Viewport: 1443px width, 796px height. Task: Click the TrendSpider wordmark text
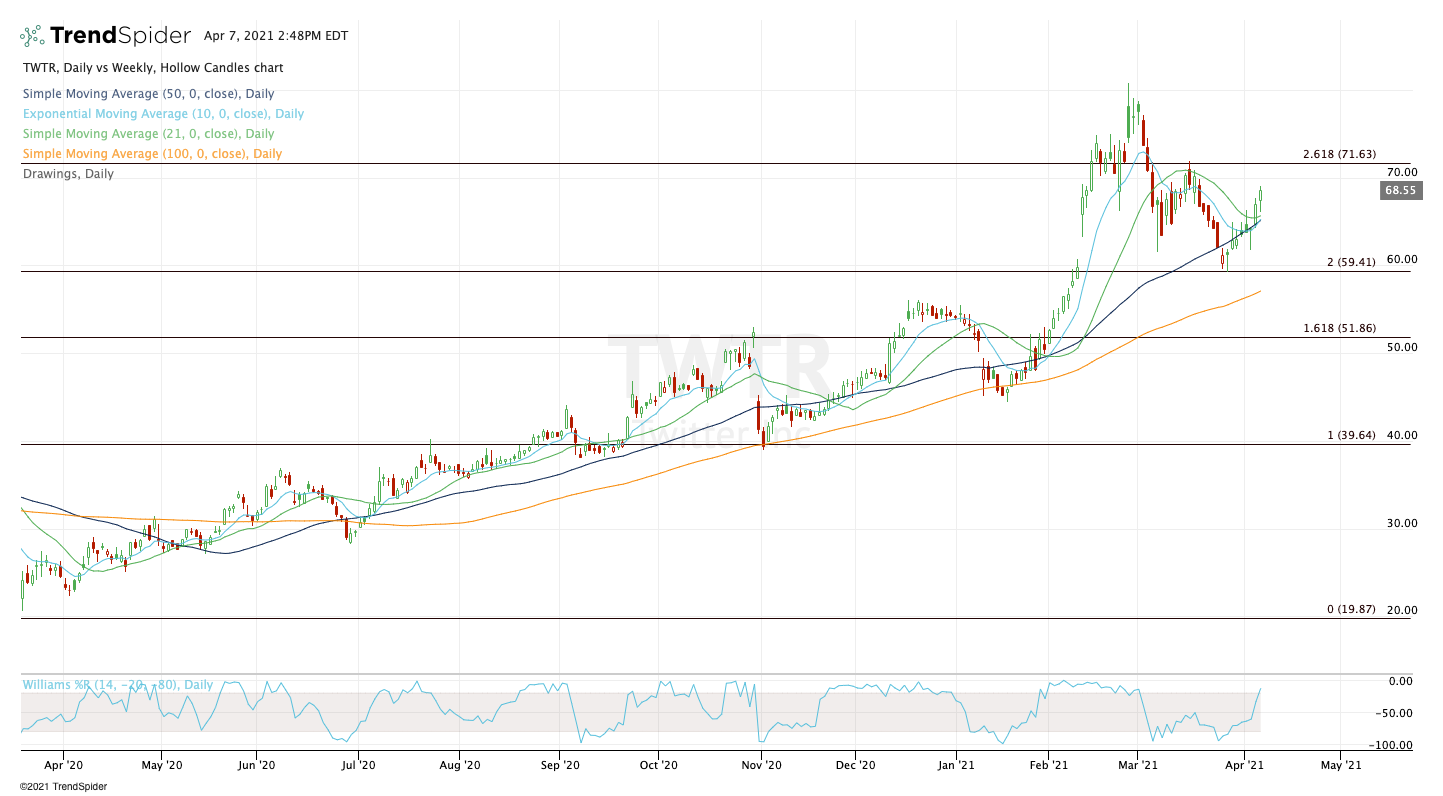(x=120, y=36)
